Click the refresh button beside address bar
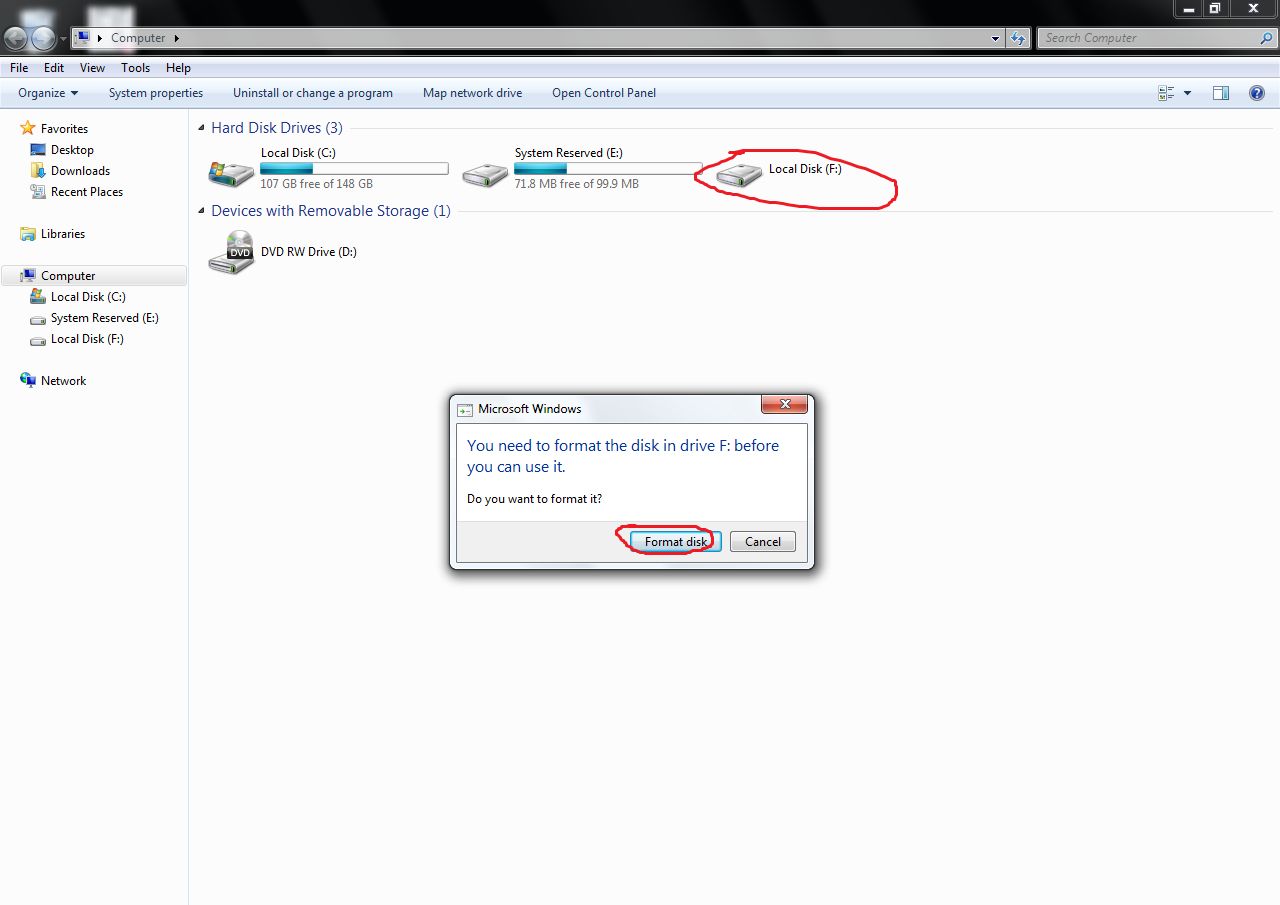 click(x=1018, y=38)
